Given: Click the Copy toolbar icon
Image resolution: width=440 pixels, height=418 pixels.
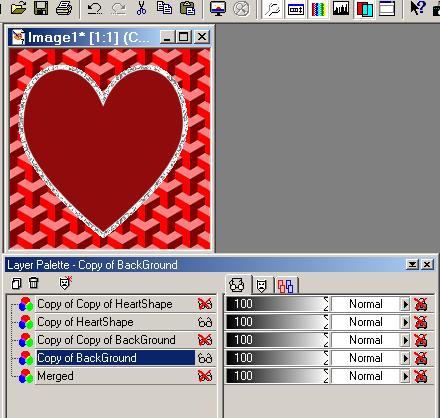Looking at the screenshot, I should pos(164,8).
